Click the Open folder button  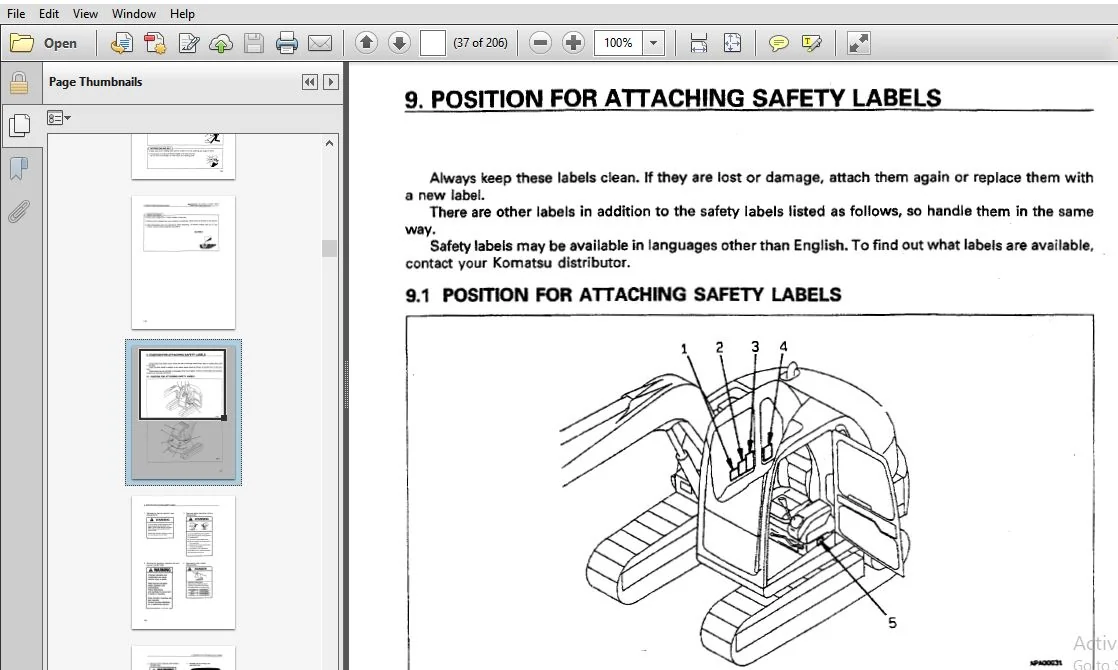click(44, 43)
